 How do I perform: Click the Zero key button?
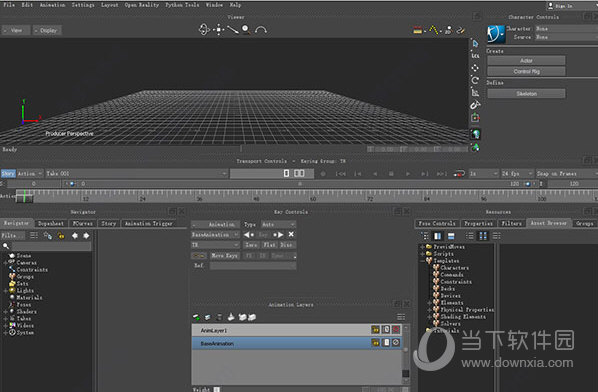(251, 245)
